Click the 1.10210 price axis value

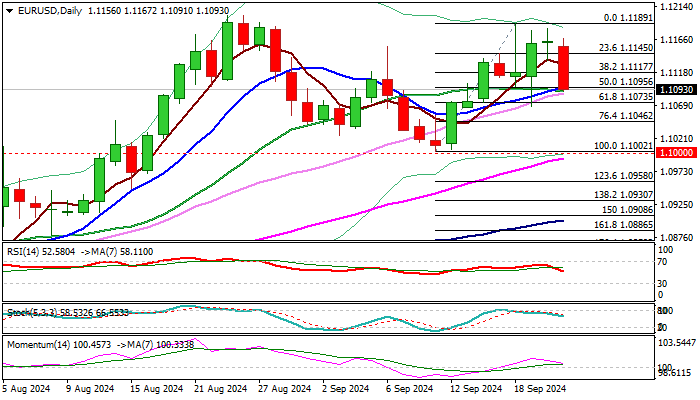676,139
